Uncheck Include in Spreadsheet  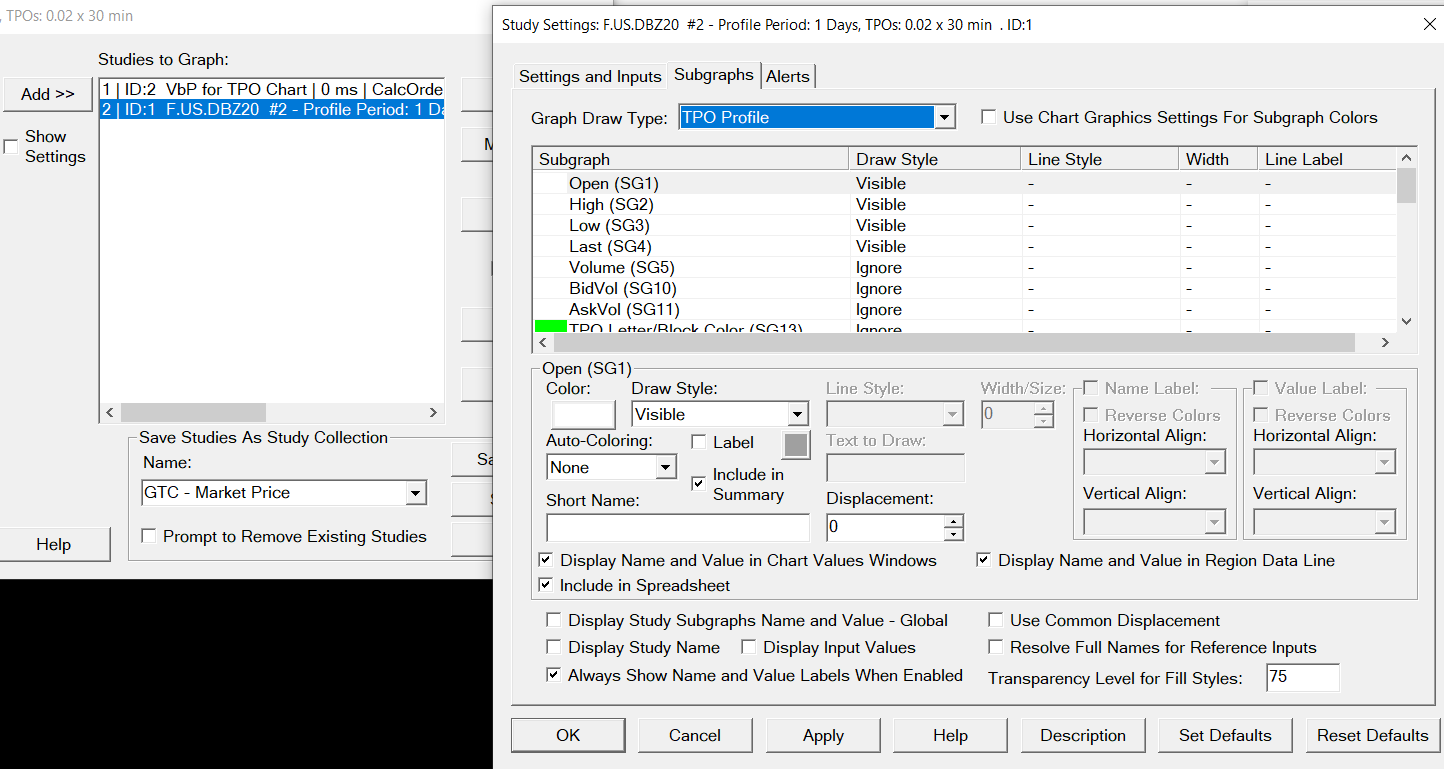coord(546,585)
